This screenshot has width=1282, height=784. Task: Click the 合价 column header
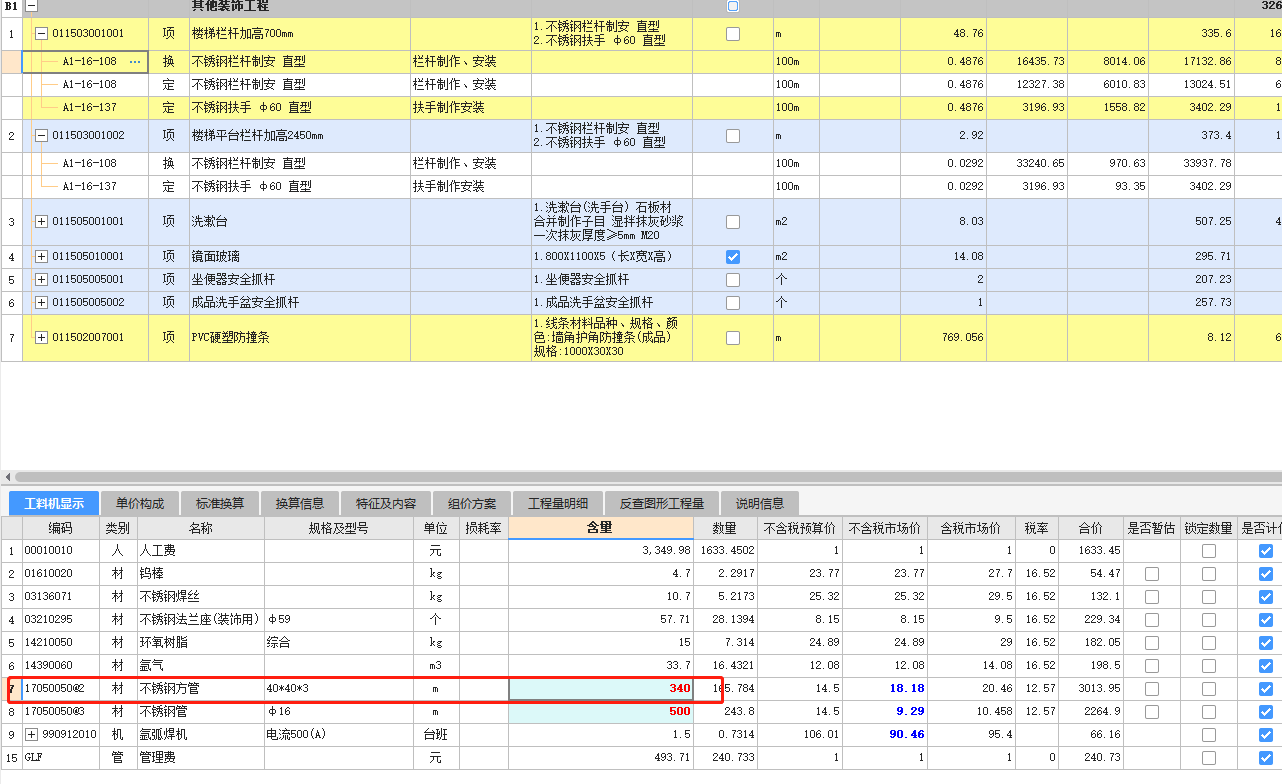(x=1090, y=528)
